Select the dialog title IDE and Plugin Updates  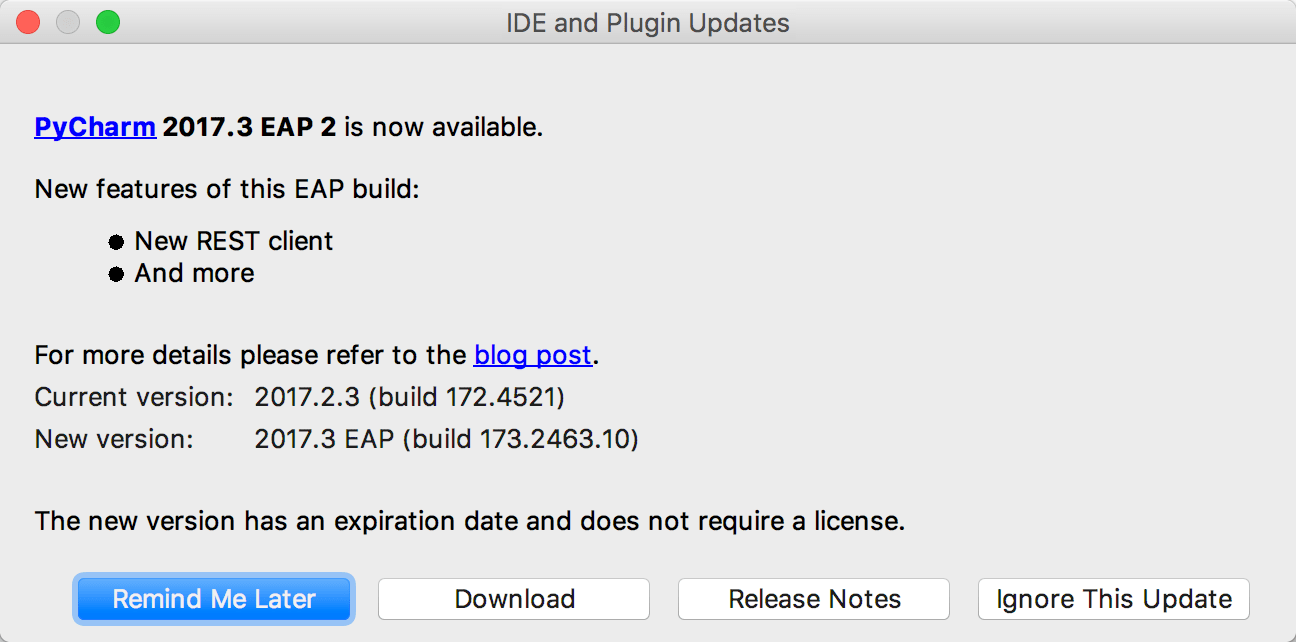[648, 22]
